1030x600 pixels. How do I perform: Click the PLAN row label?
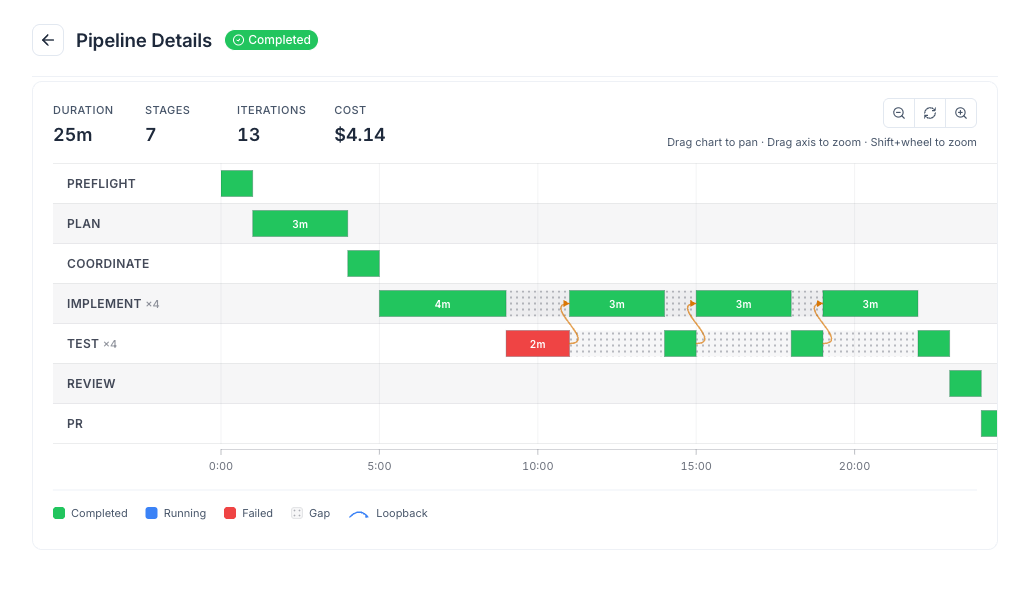(83, 224)
